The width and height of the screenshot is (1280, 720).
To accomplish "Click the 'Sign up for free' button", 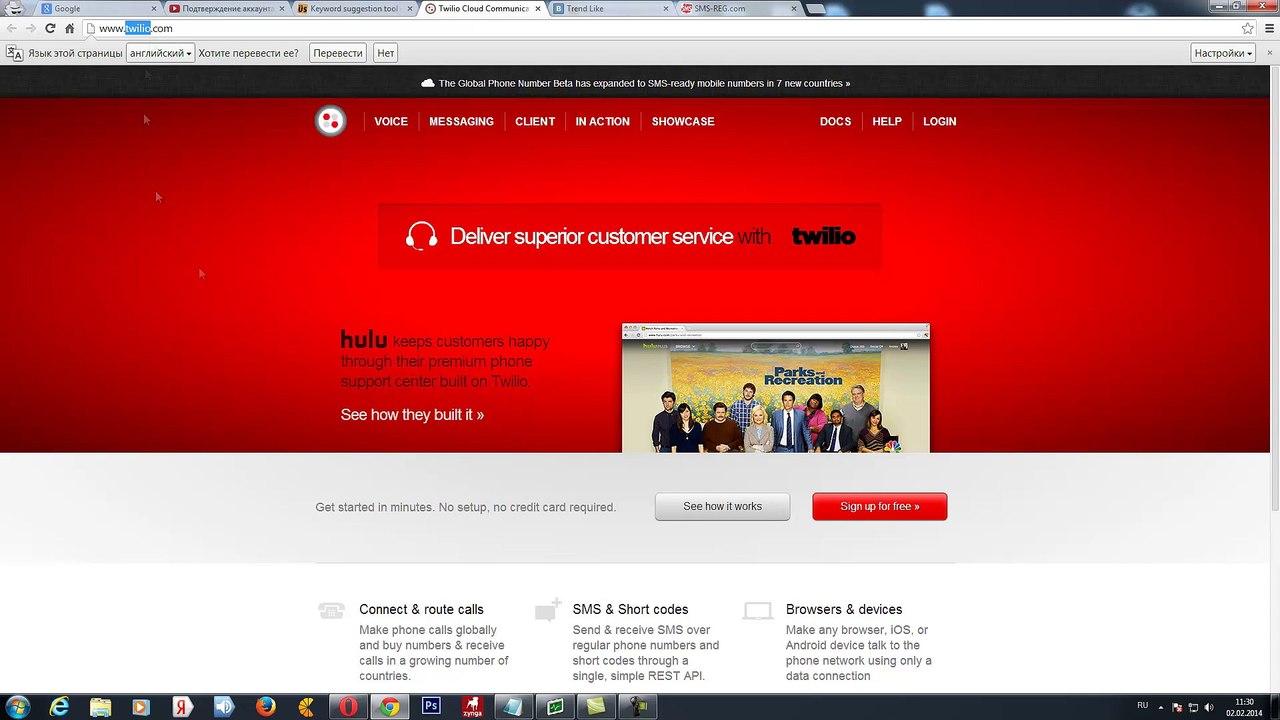I will point(880,507).
